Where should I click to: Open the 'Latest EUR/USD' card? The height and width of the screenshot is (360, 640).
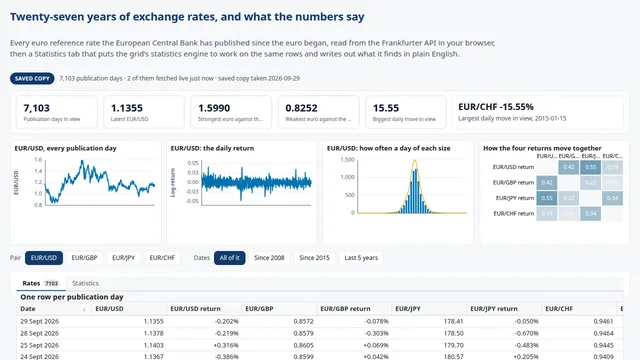pyautogui.click(x=144, y=112)
